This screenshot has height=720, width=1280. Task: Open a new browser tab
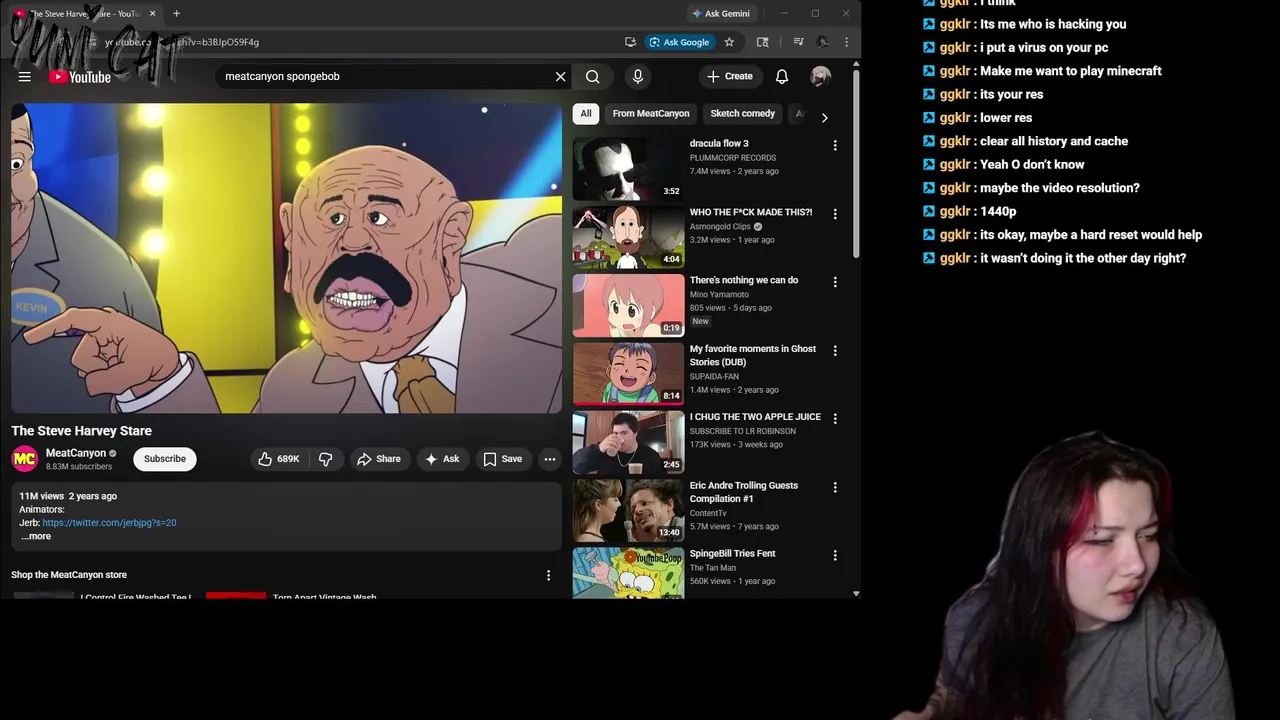tap(176, 13)
